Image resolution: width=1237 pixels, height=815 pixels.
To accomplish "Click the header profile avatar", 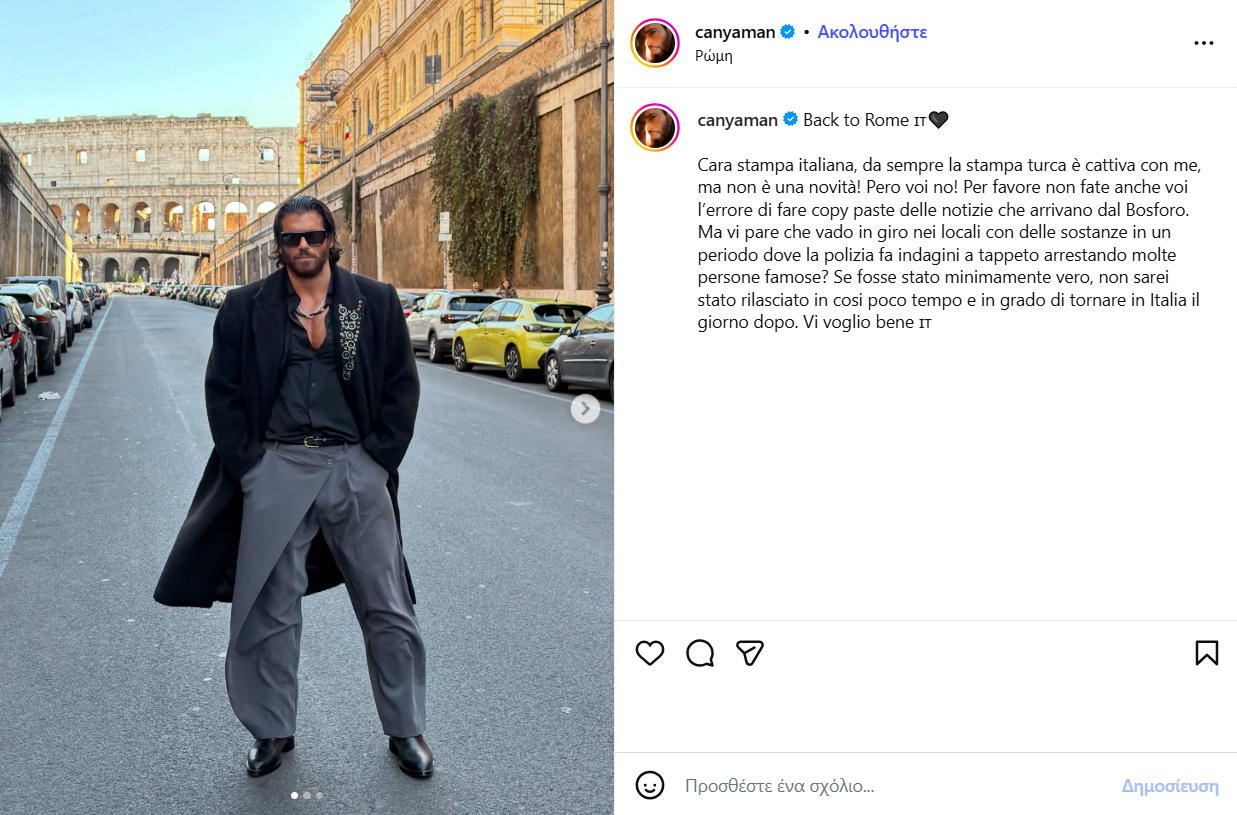I will click(655, 43).
